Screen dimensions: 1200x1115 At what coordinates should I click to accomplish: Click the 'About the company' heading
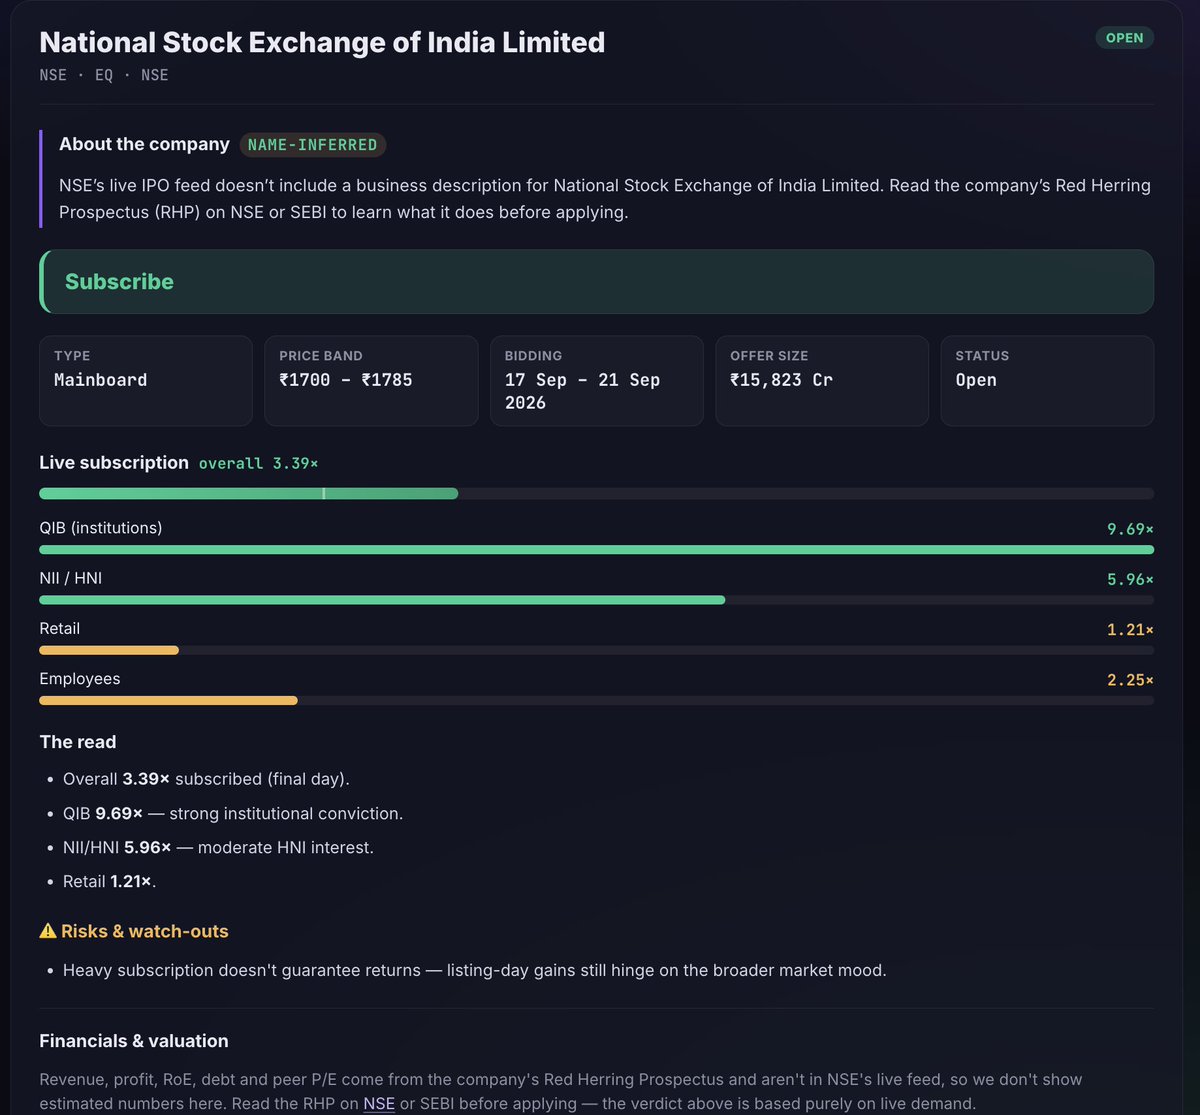(x=144, y=144)
